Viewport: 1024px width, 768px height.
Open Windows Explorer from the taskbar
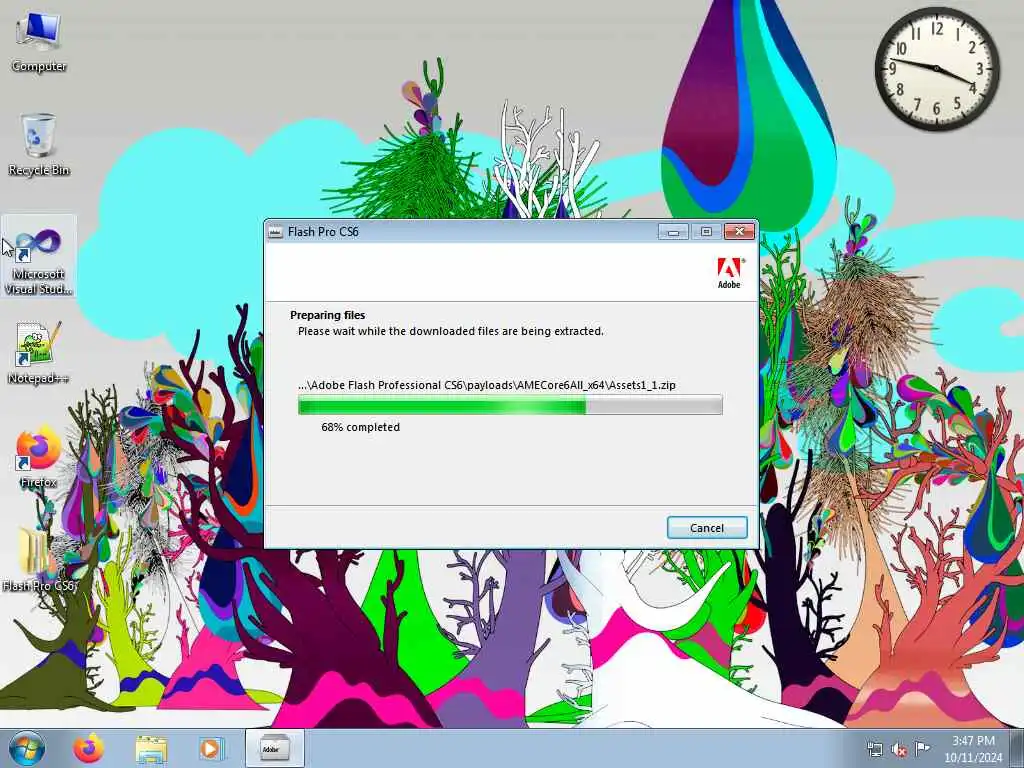[152, 748]
